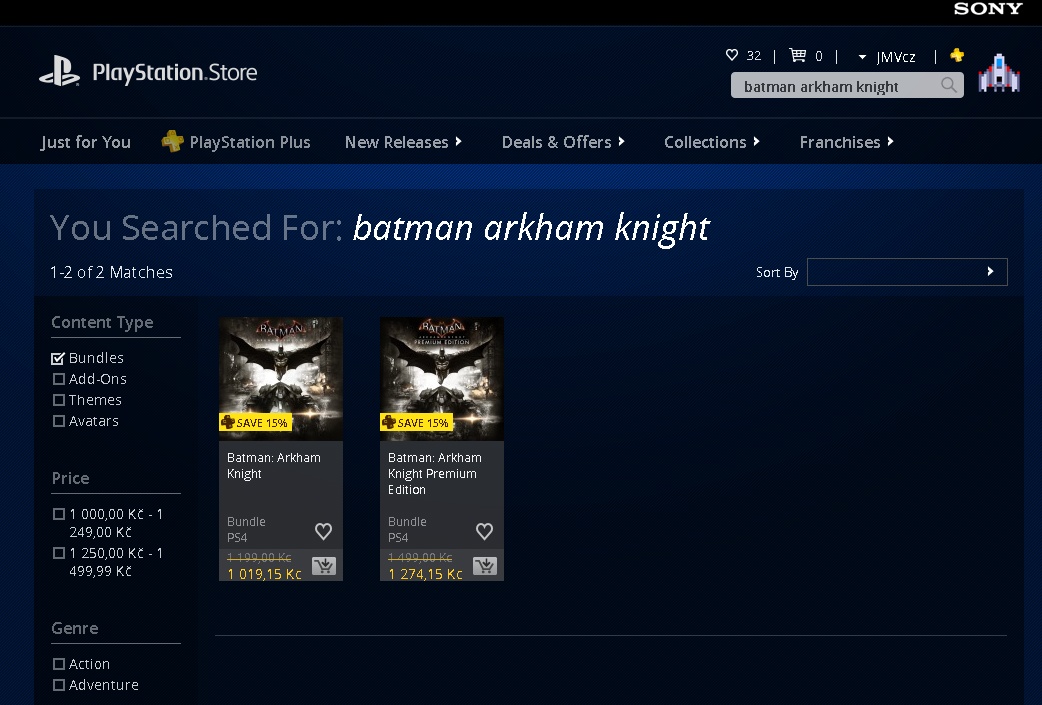Open the shopping cart icon in header
This screenshot has width=1042, height=705.
[x=797, y=55]
